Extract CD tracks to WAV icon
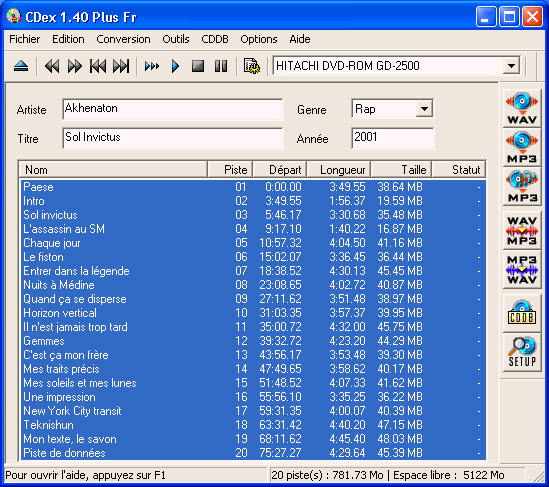 pos(522,109)
